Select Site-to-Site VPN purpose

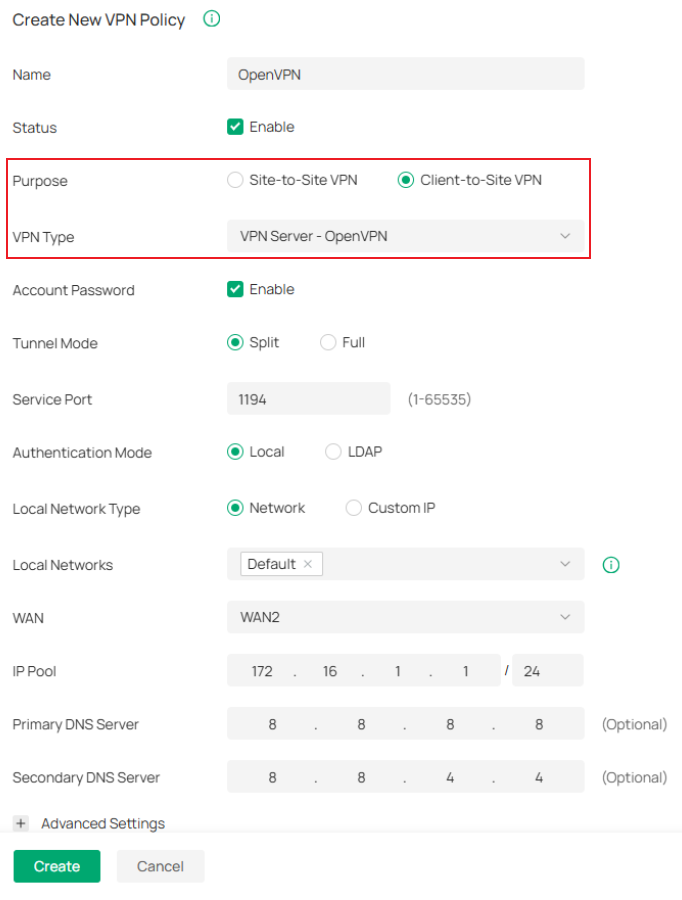[235, 180]
